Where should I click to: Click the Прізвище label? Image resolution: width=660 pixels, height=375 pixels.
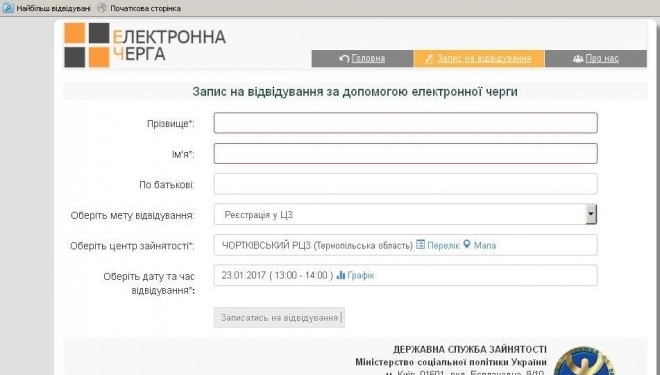tap(170, 124)
